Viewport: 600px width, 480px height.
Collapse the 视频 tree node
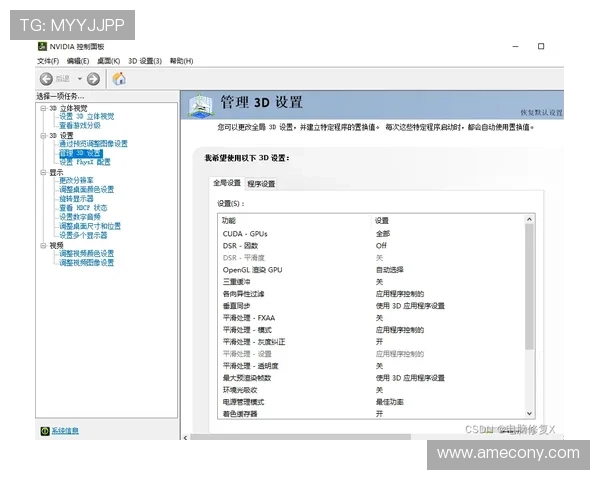[43, 245]
